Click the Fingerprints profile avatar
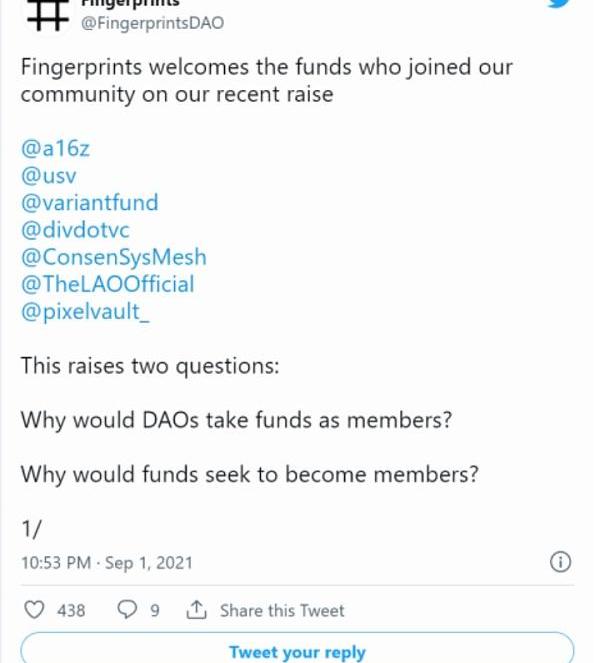This screenshot has height=663, width=600. (x=47, y=14)
